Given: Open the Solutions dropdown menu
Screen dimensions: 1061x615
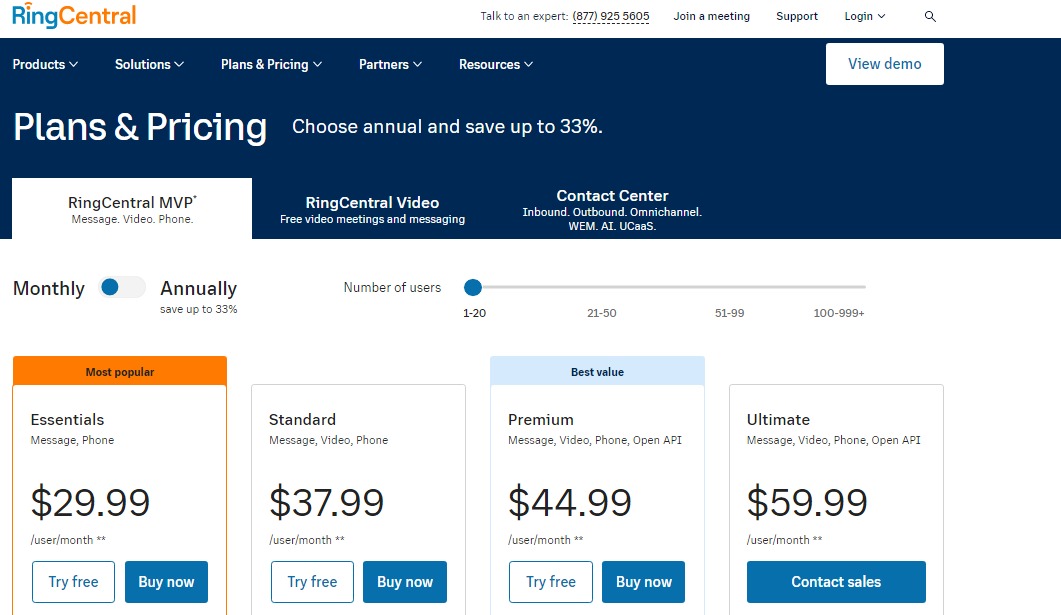Looking at the screenshot, I should click(148, 64).
